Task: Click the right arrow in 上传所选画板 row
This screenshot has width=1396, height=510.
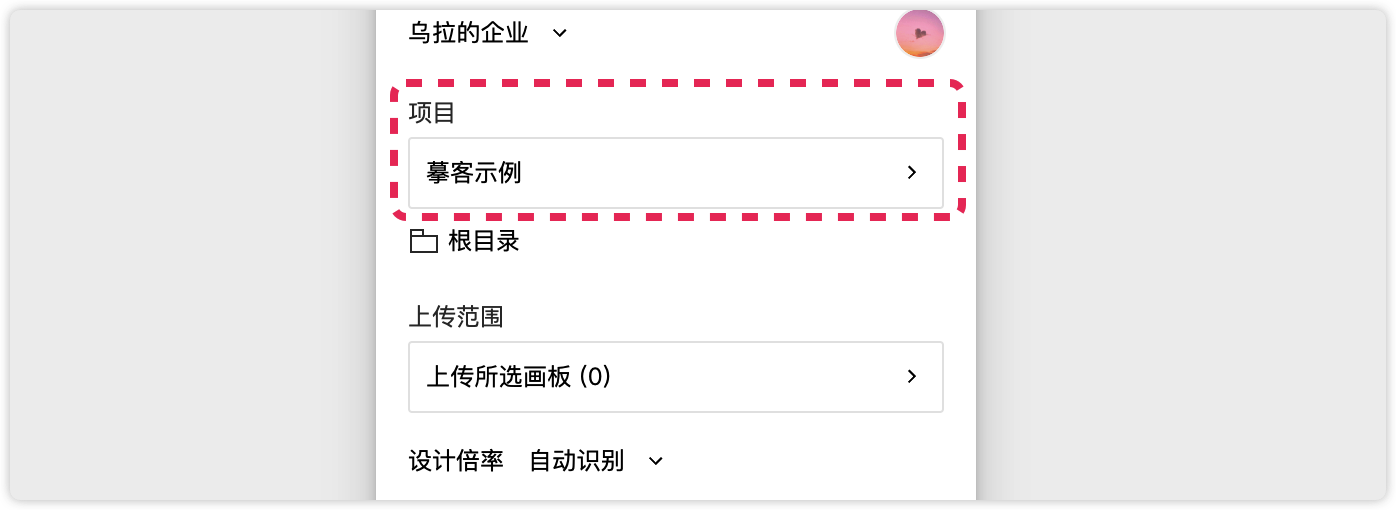Action: (911, 377)
